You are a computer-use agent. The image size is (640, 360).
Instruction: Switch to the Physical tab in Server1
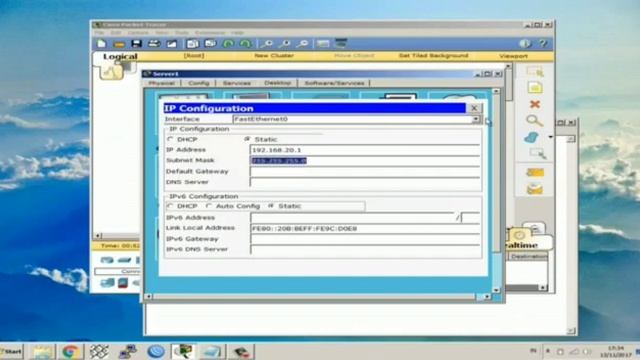[x=162, y=83]
